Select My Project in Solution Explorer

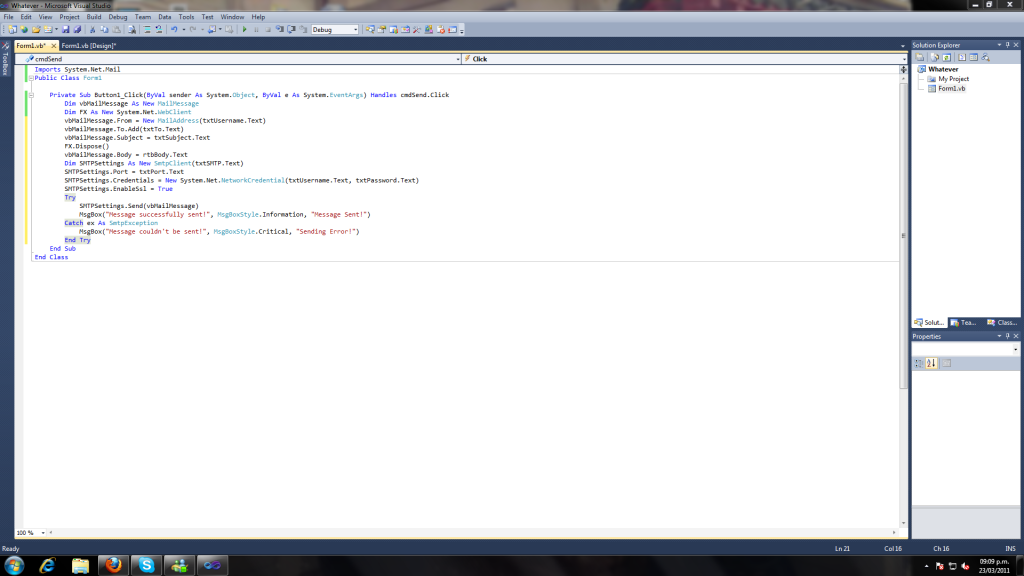click(953, 78)
